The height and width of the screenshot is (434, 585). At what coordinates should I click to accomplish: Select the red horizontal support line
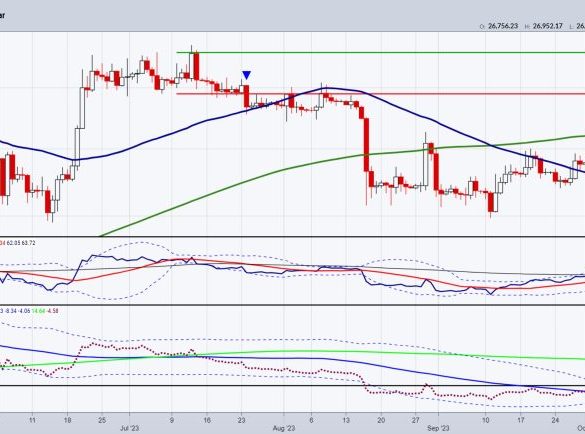coord(381,94)
